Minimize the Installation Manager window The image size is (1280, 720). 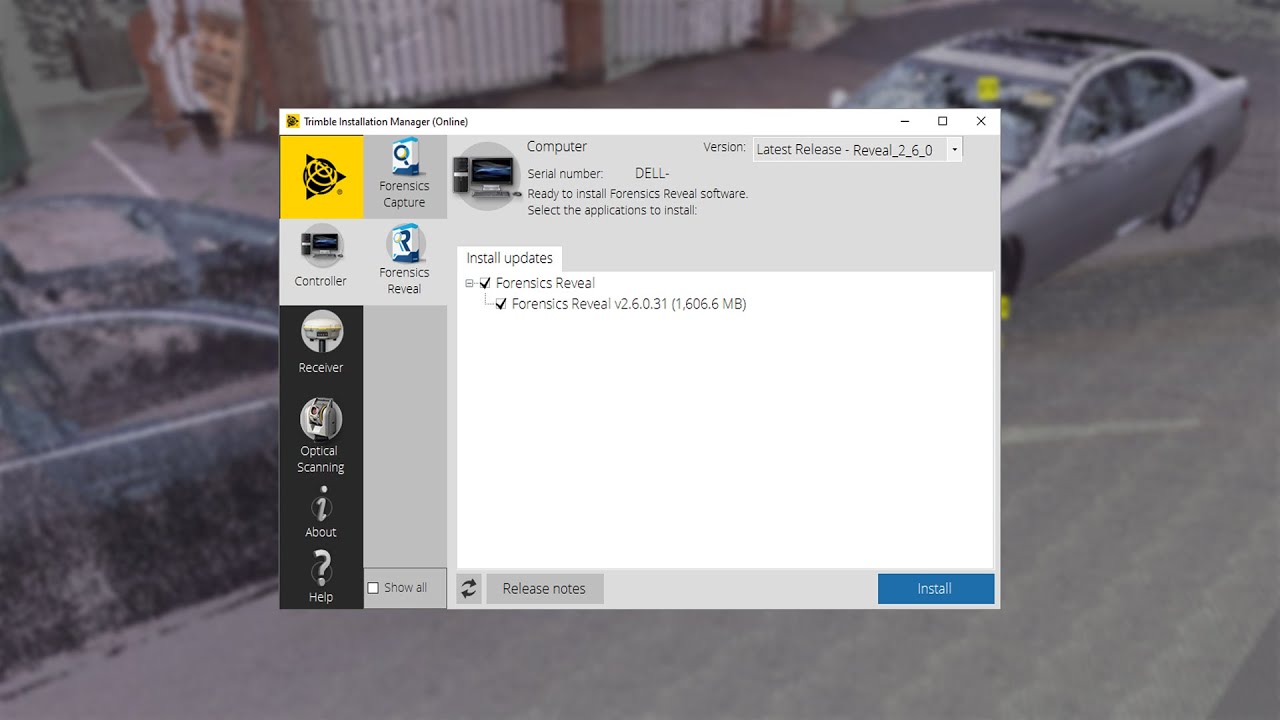904,121
